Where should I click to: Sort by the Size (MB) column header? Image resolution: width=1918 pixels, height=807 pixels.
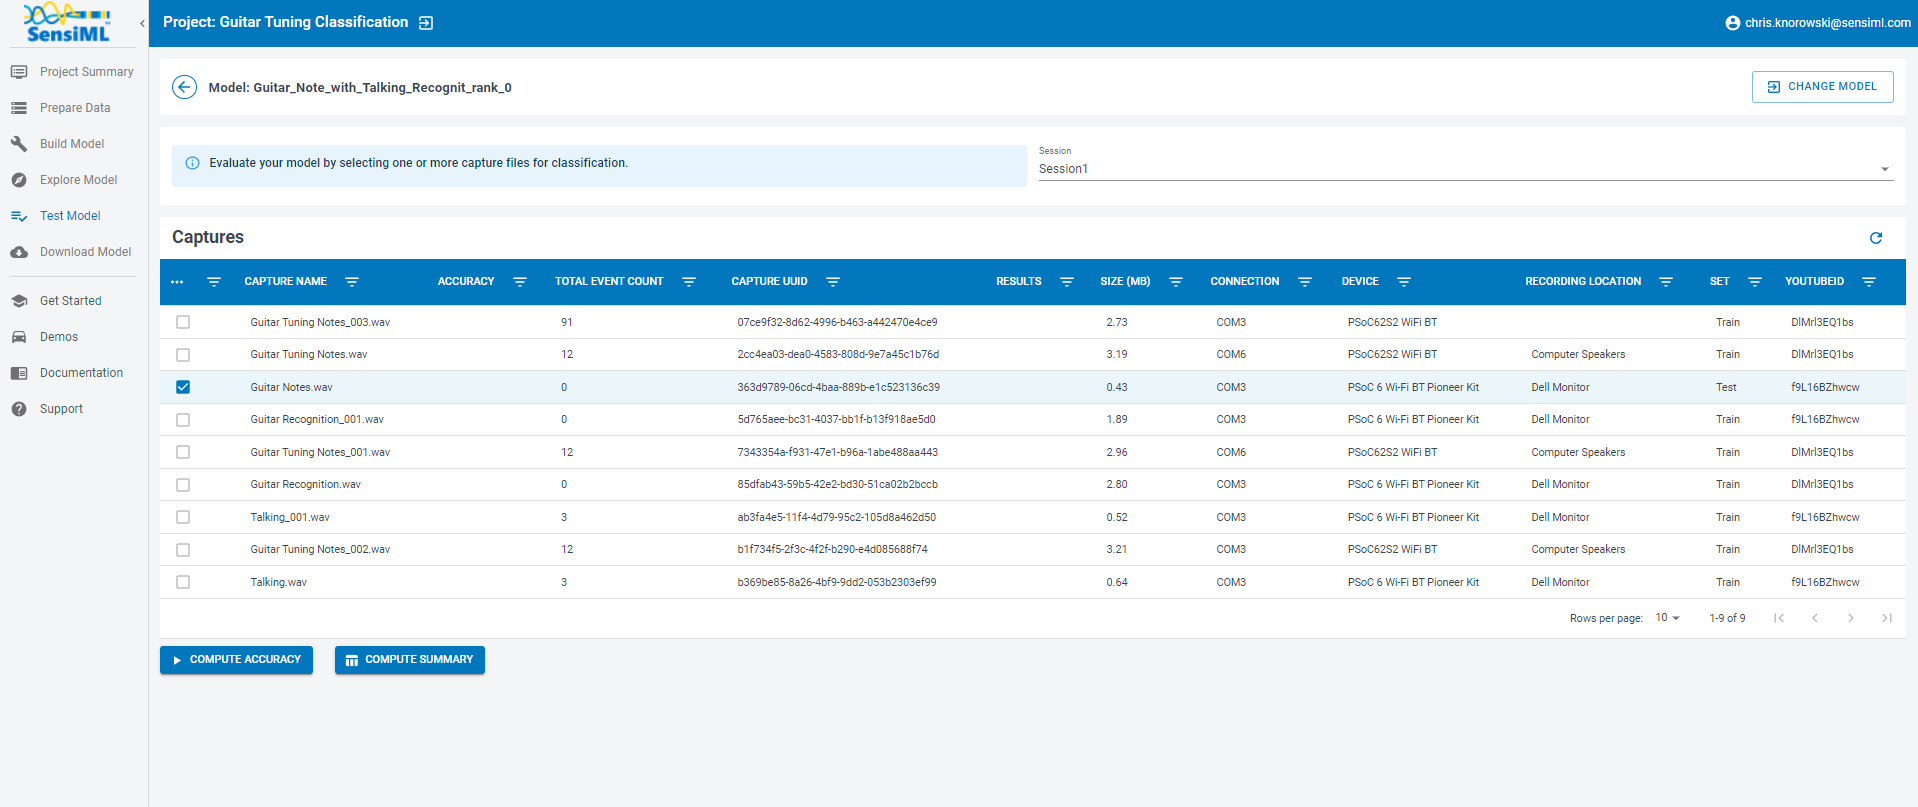click(x=1125, y=282)
